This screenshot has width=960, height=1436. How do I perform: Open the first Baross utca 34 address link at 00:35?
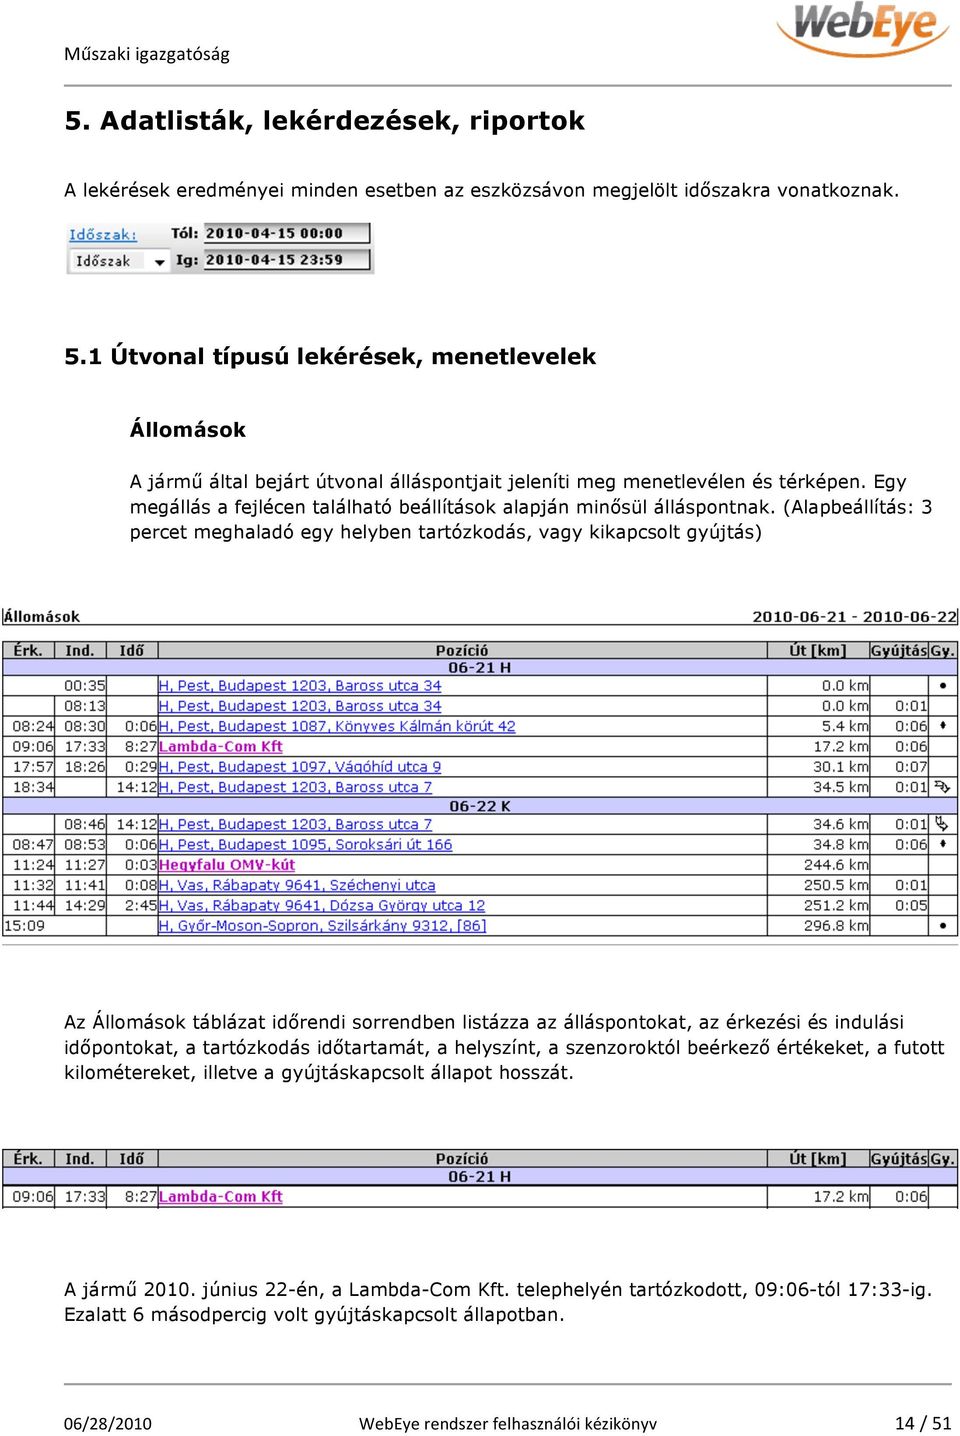(x=300, y=686)
